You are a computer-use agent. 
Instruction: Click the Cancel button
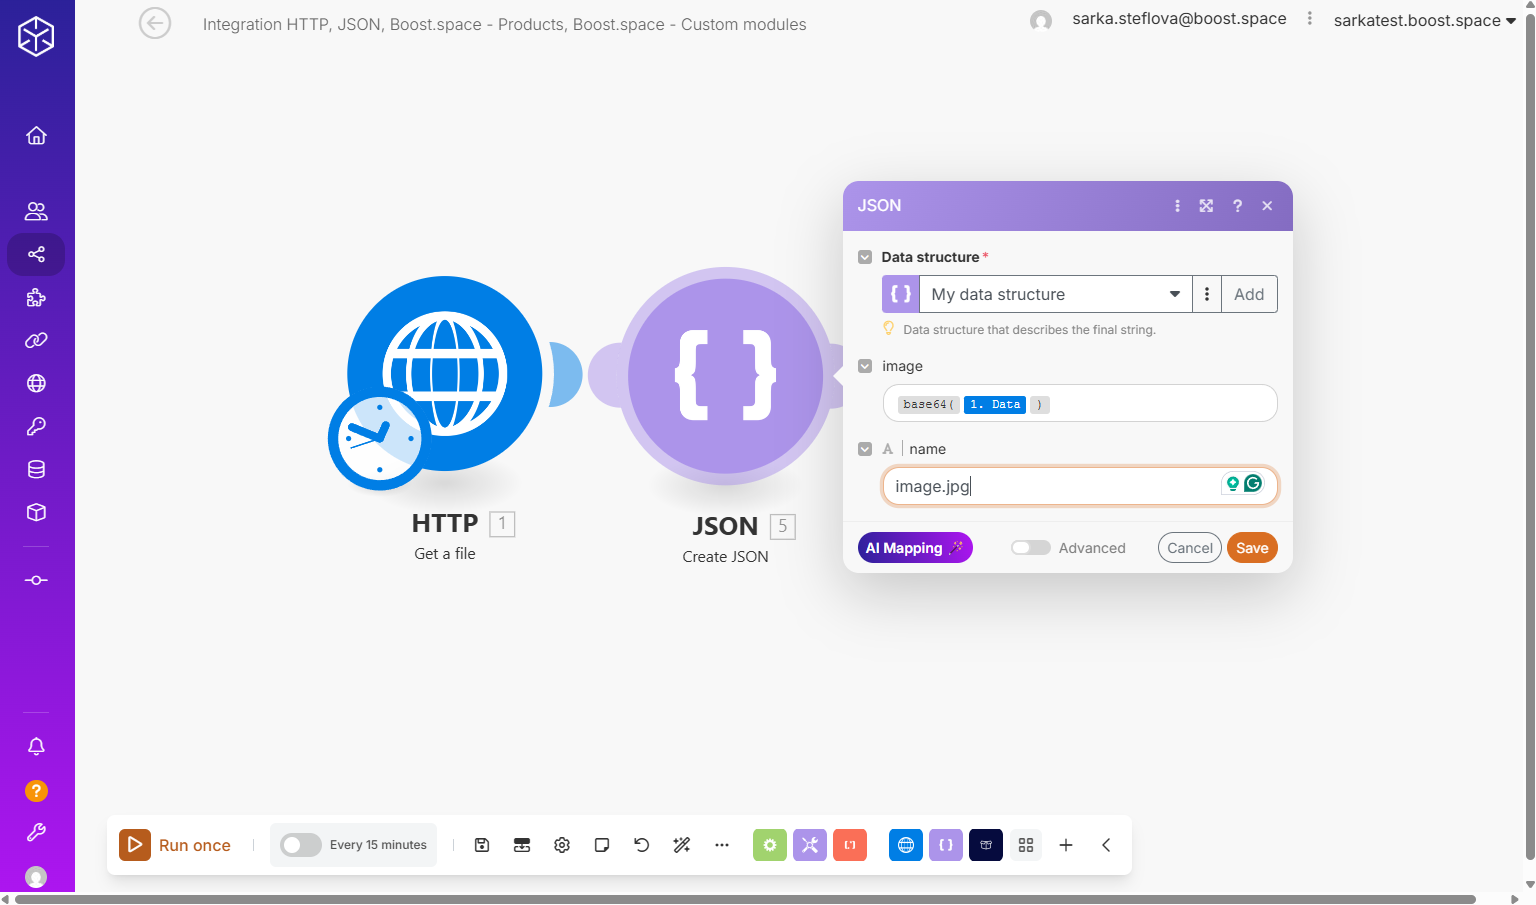coord(1190,548)
